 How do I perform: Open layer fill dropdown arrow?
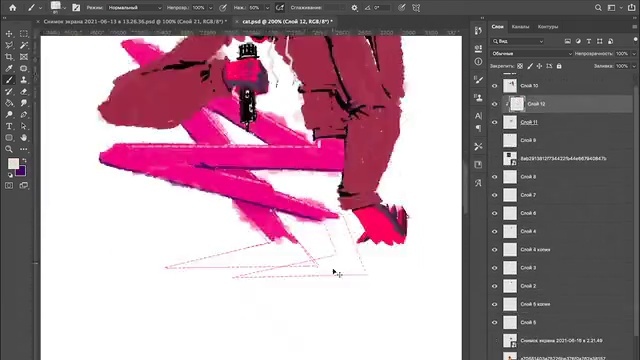point(634,66)
